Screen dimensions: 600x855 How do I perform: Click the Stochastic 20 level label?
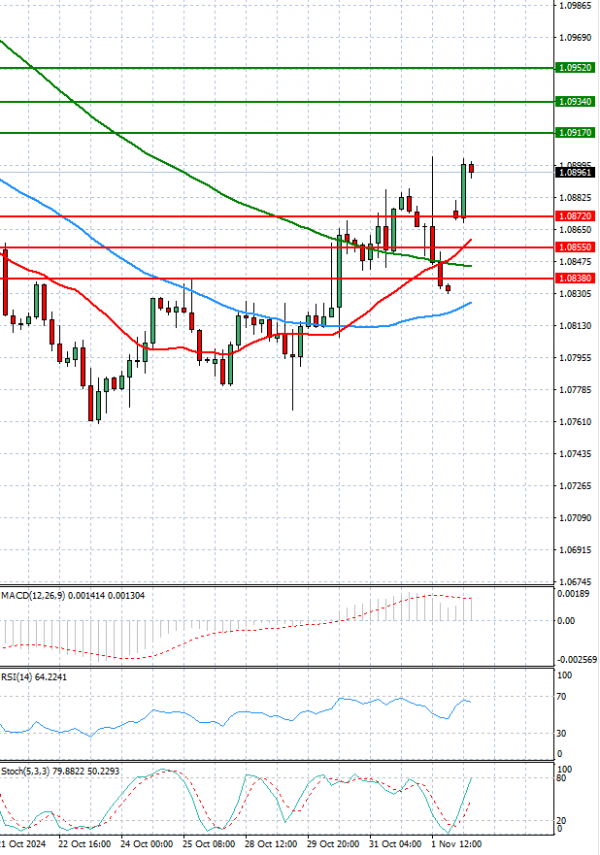coord(561,821)
